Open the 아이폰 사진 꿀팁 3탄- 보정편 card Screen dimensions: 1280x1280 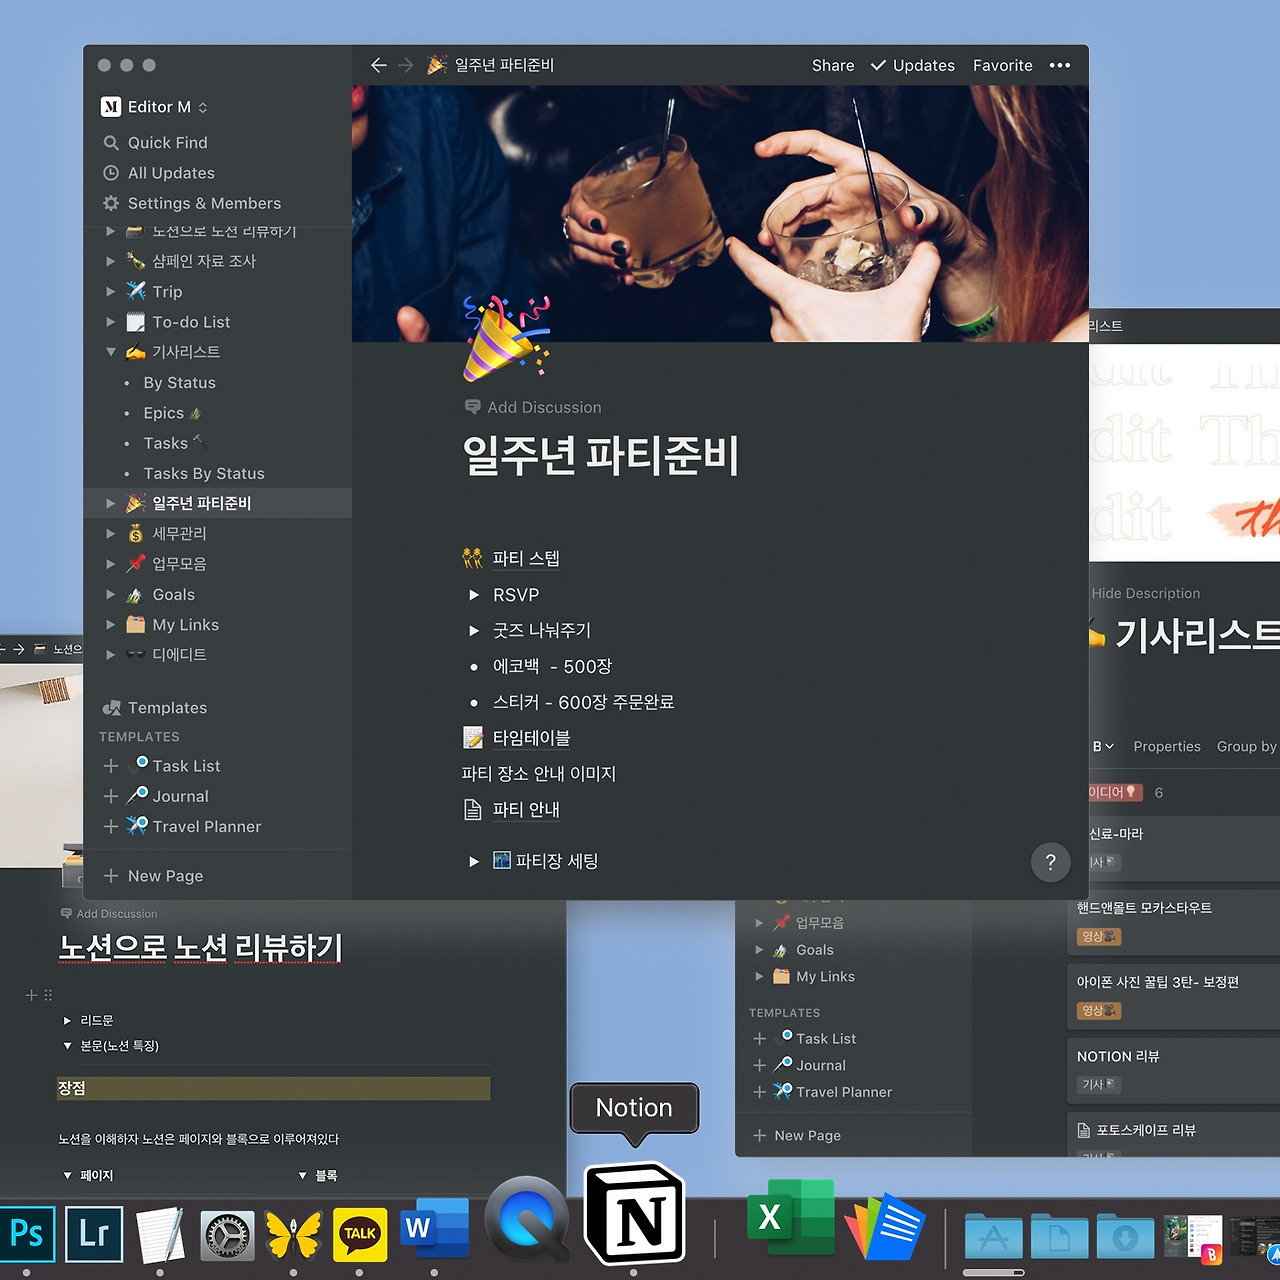coord(1174,996)
